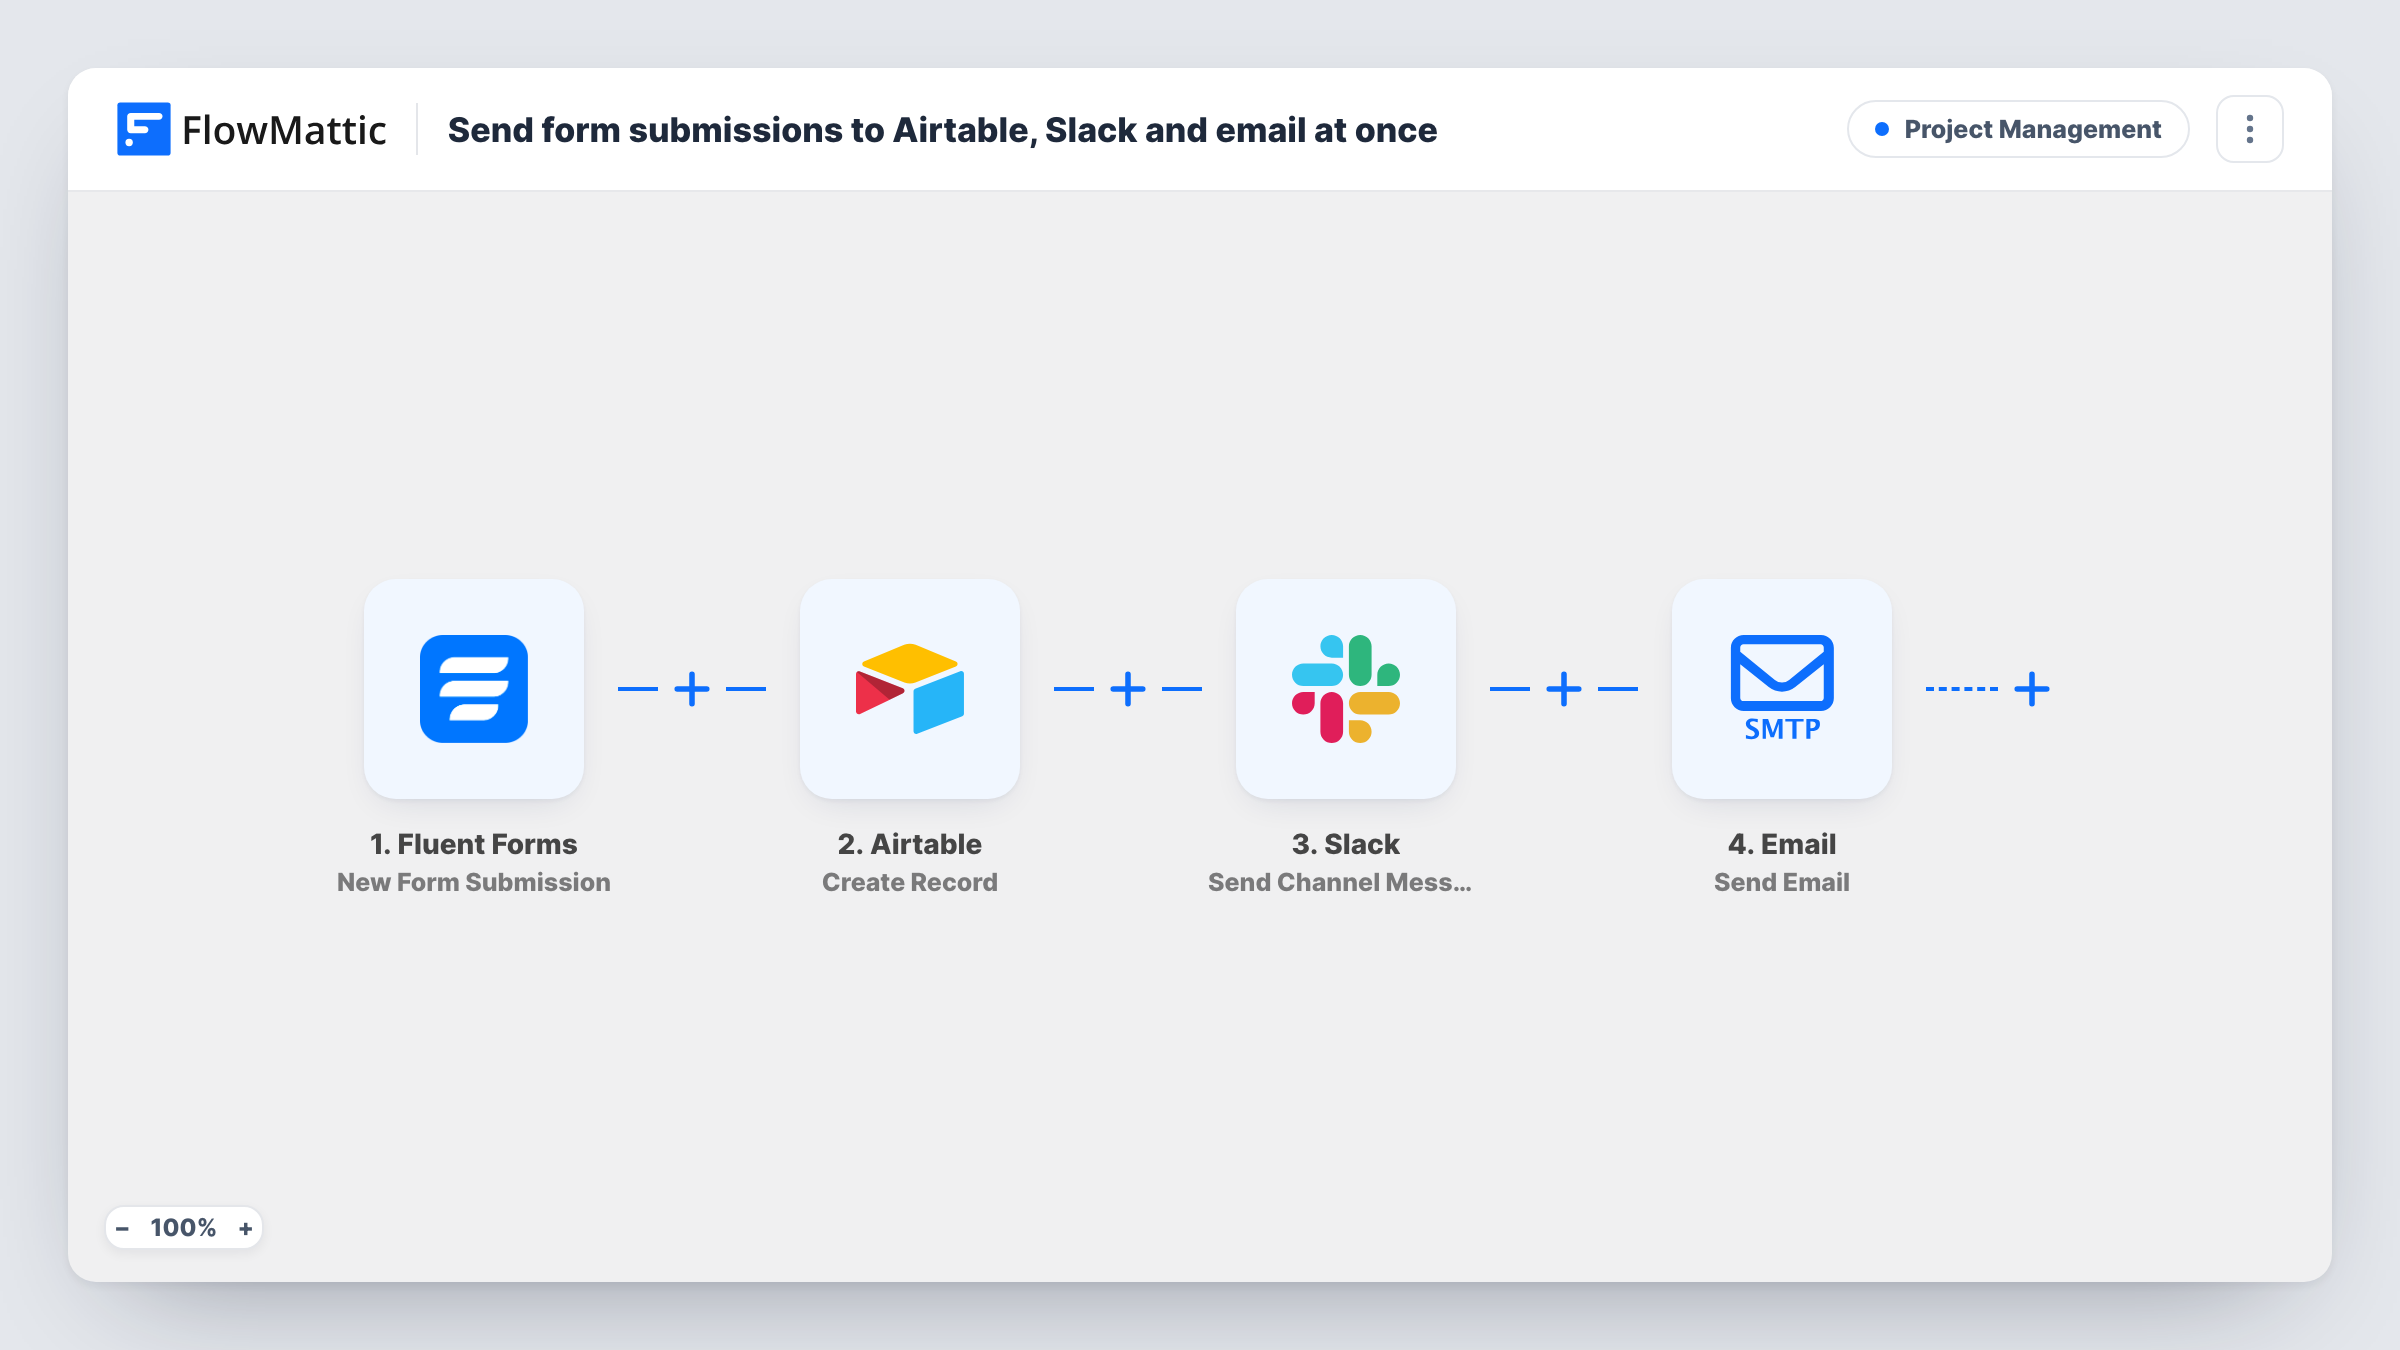Select the 'Send Channel Mess...' subtitle
This screenshot has height=1350, width=2400.
click(x=1340, y=882)
